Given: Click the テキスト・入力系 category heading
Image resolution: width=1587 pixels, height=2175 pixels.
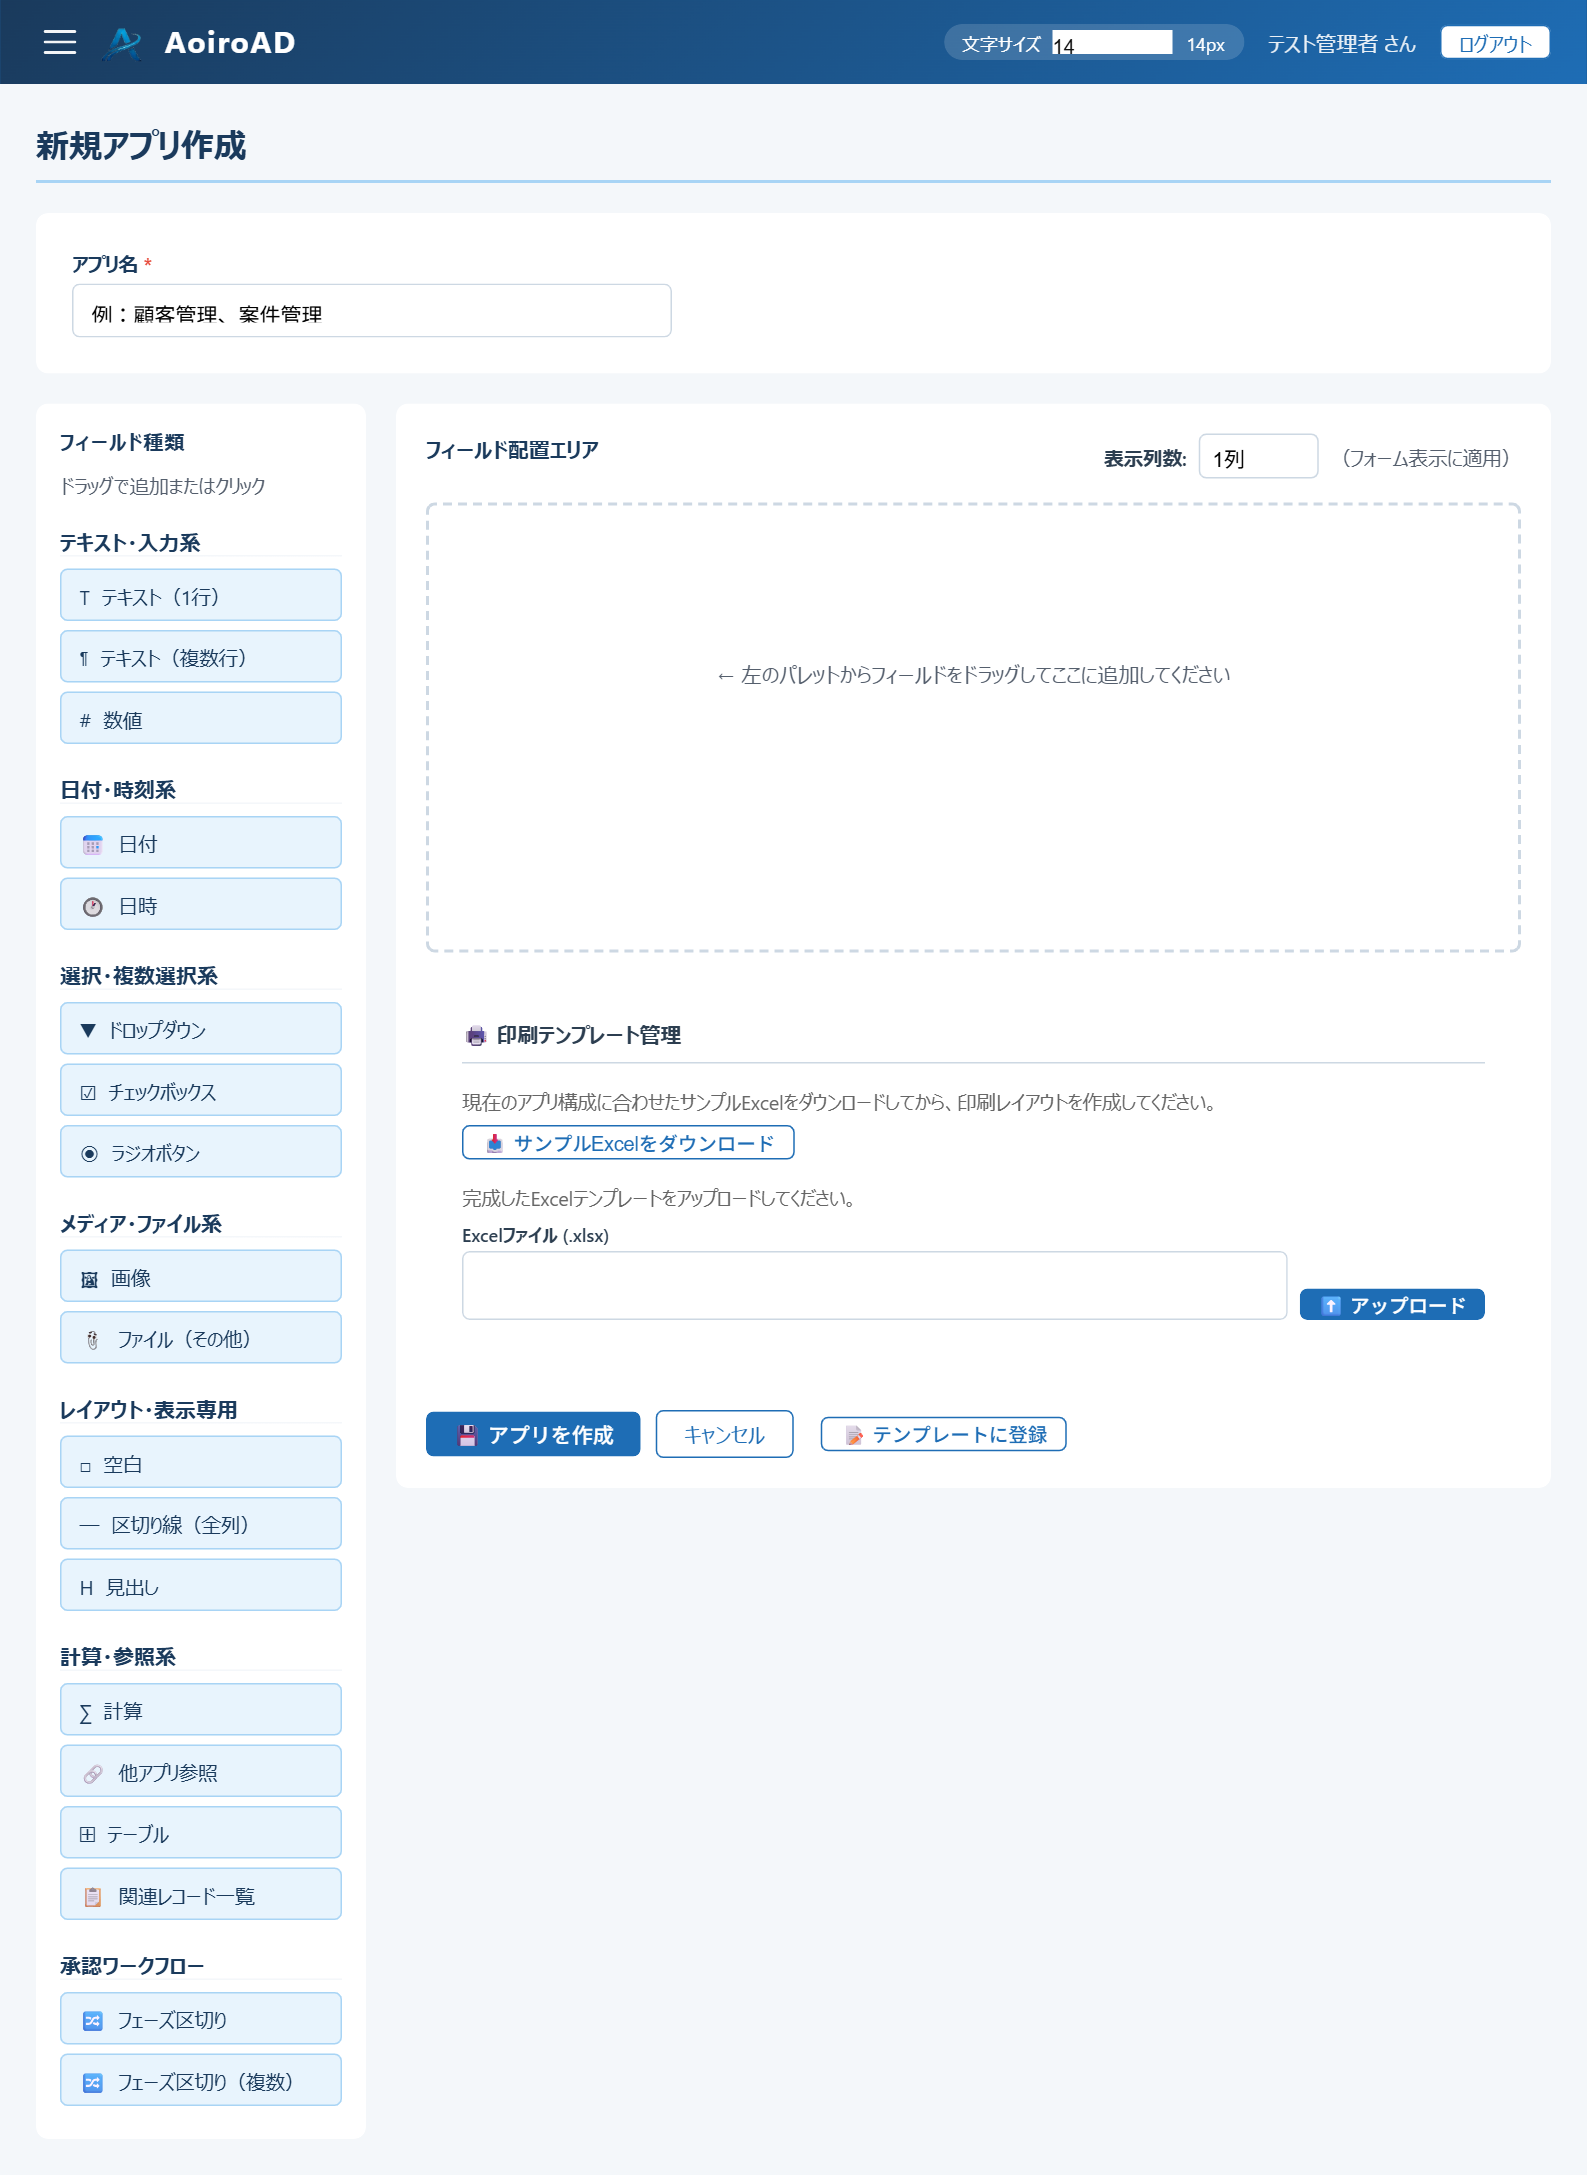Looking at the screenshot, I should click(130, 542).
